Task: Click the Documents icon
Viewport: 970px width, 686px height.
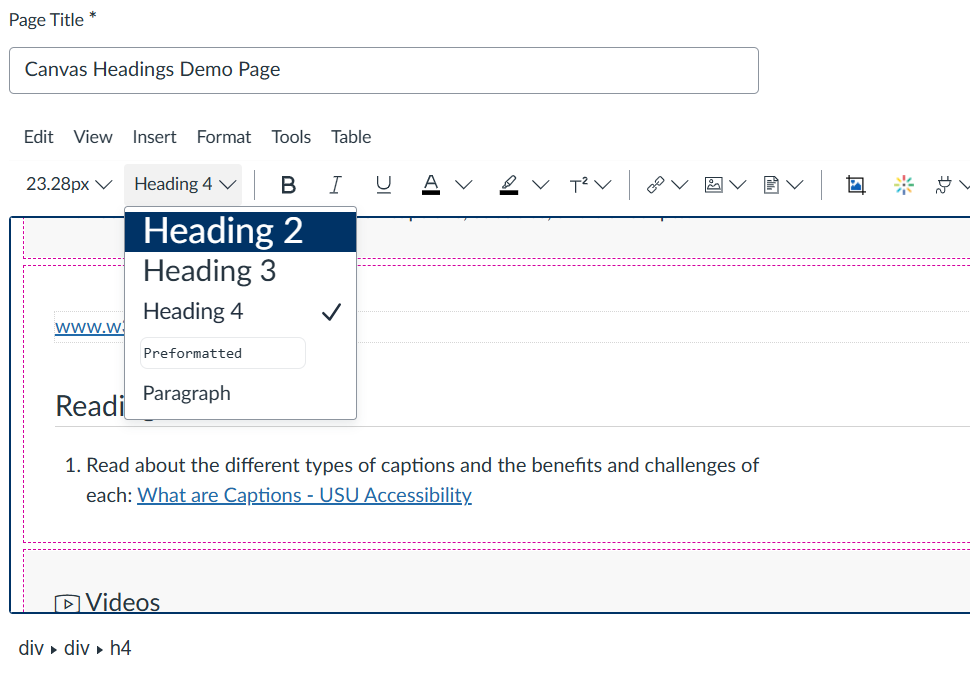Action: click(x=771, y=184)
